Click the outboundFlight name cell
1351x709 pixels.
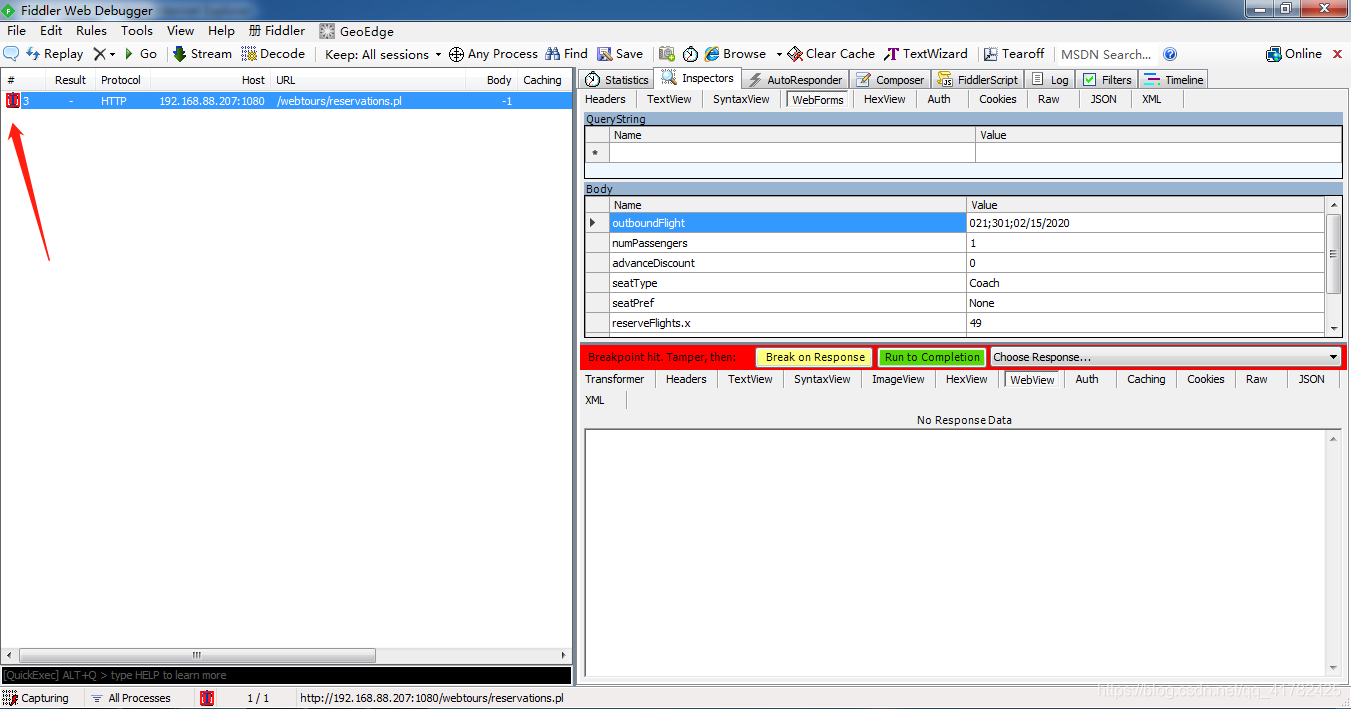pyautogui.click(x=788, y=223)
